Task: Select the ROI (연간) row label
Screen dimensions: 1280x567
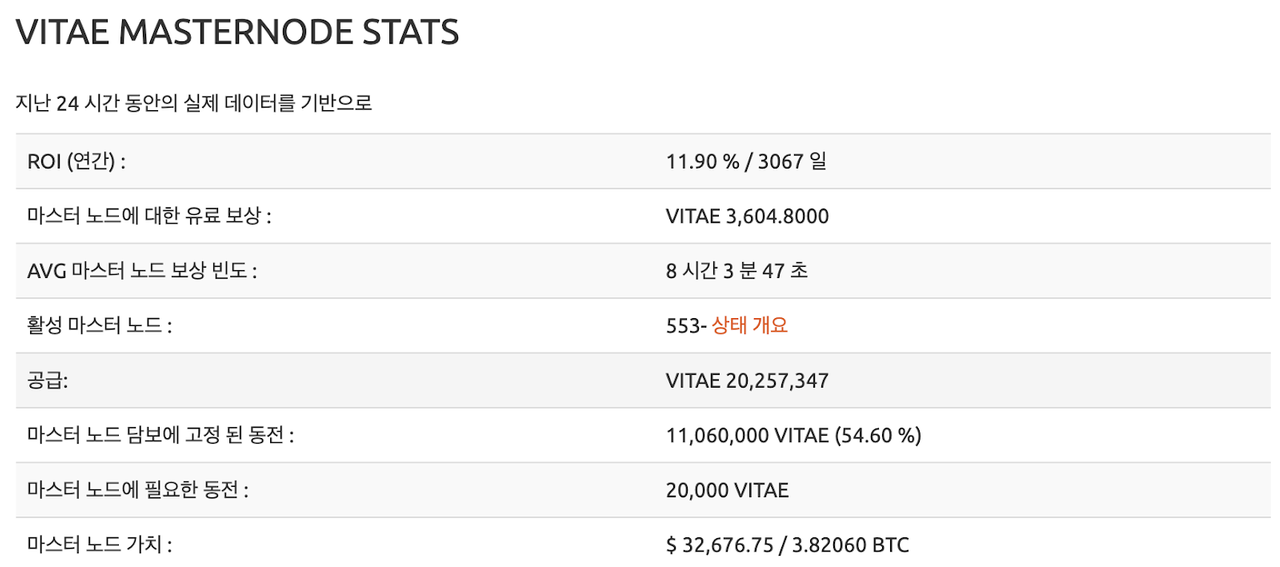Action: [x=76, y=160]
